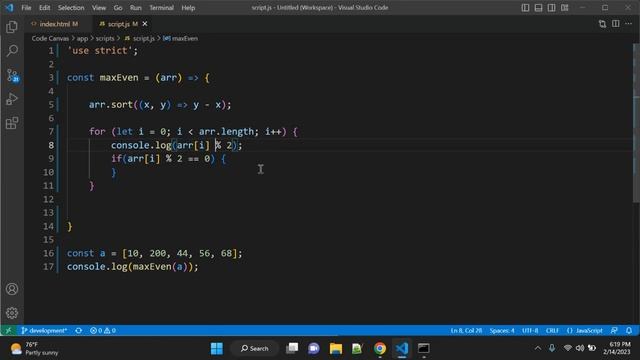Show hidden system tray icons chevron
The image size is (640, 360).
pos(538,348)
